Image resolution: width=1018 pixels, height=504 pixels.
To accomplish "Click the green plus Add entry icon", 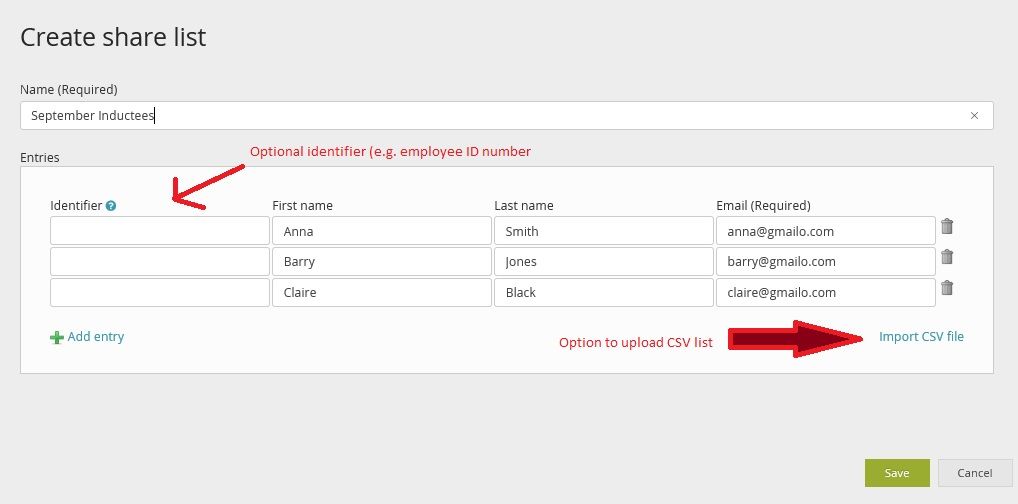I will tap(57, 338).
